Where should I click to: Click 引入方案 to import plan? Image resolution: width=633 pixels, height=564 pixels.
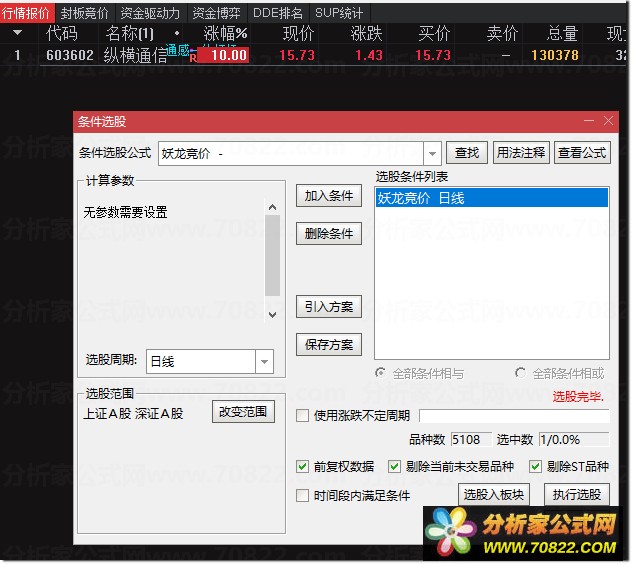click(329, 307)
